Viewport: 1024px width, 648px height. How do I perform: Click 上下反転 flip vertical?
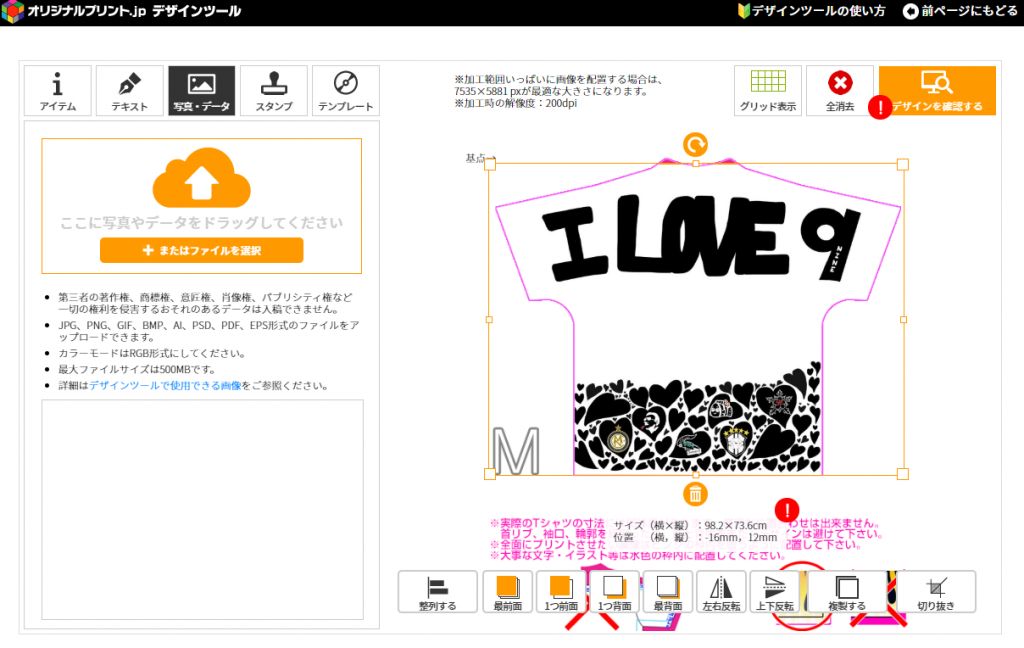click(775, 592)
